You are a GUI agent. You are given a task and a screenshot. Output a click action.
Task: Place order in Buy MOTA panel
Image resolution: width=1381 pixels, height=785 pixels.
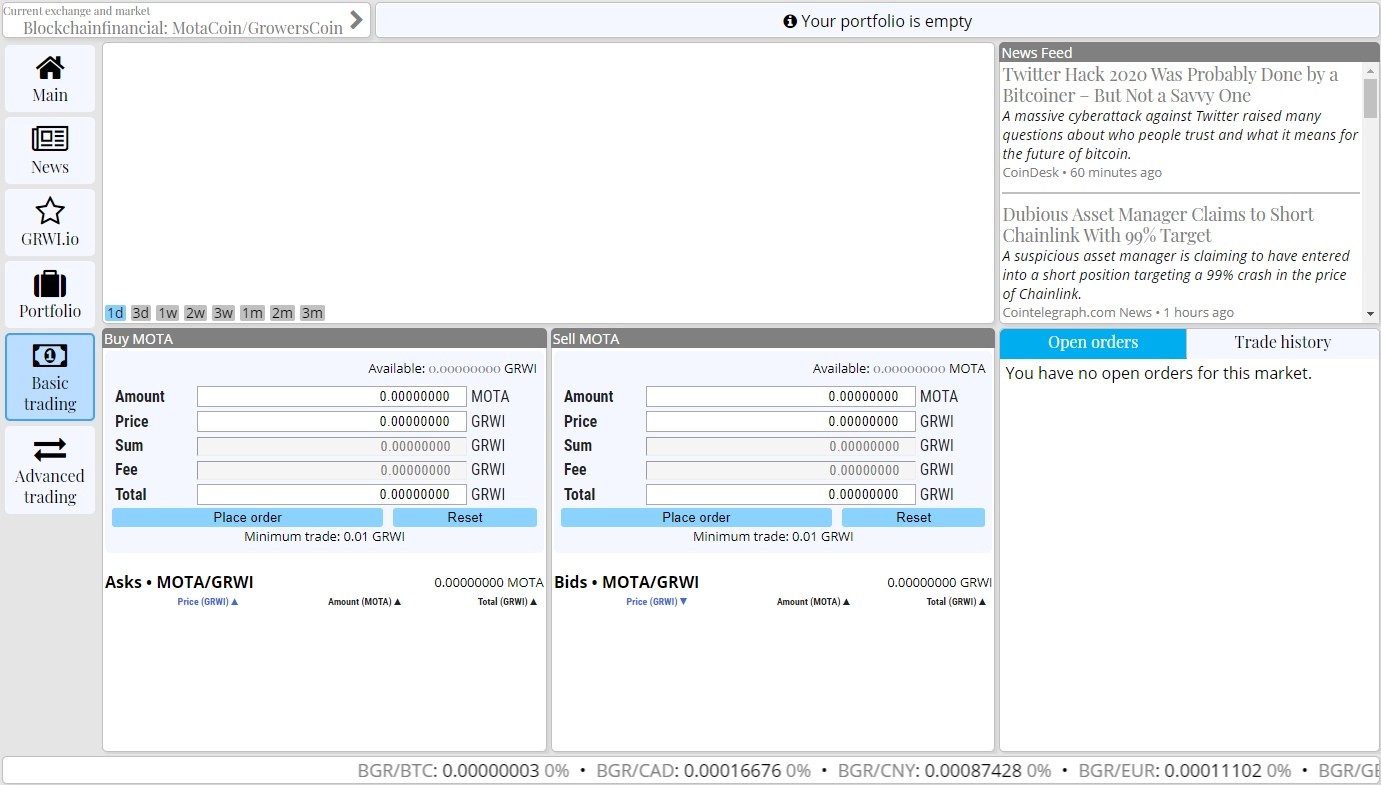(x=247, y=517)
